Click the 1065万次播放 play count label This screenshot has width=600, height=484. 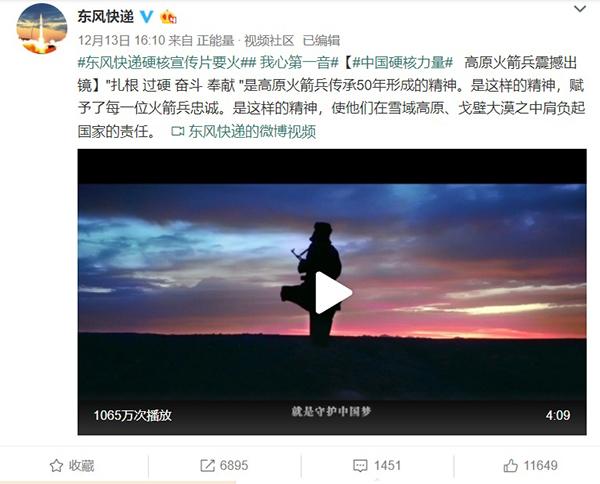pyautogui.click(x=133, y=415)
